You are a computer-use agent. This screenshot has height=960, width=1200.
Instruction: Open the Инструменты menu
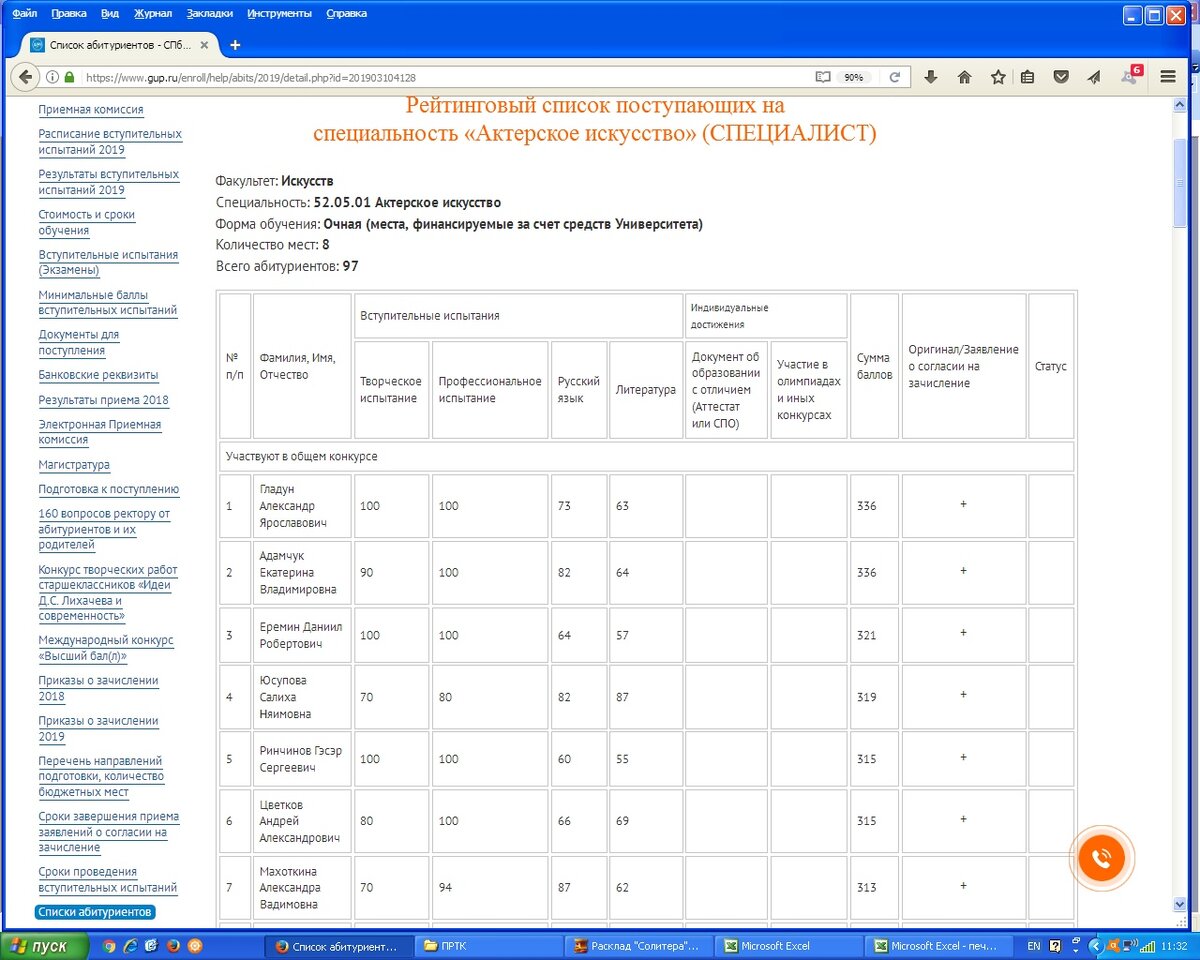coord(278,13)
